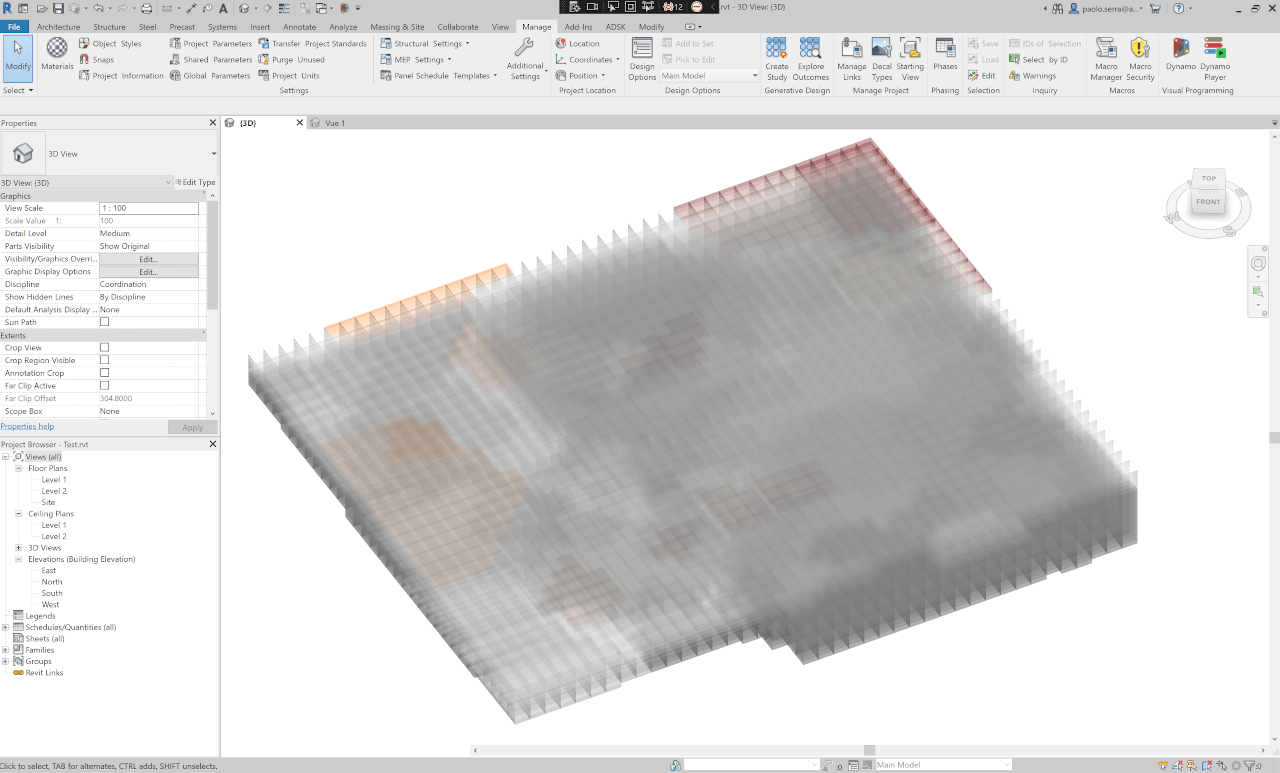Switch to the Annotate ribbon tab
Viewport: 1280px width, 773px height.
(299, 27)
